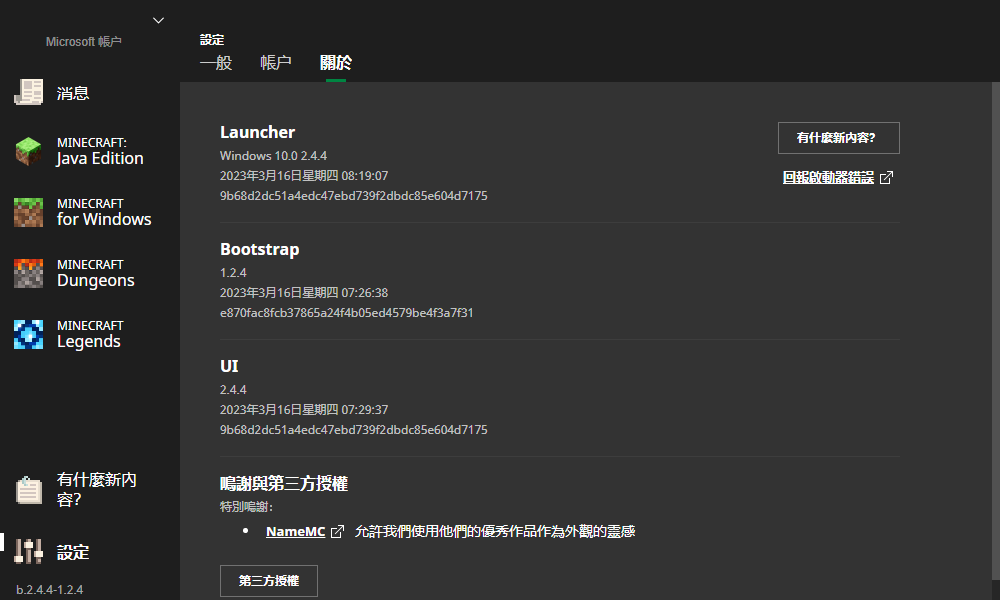The image size is (1000, 600).
Task: Click the Bootstrap hash e870fac8fcb... text
Action: [346, 313]
